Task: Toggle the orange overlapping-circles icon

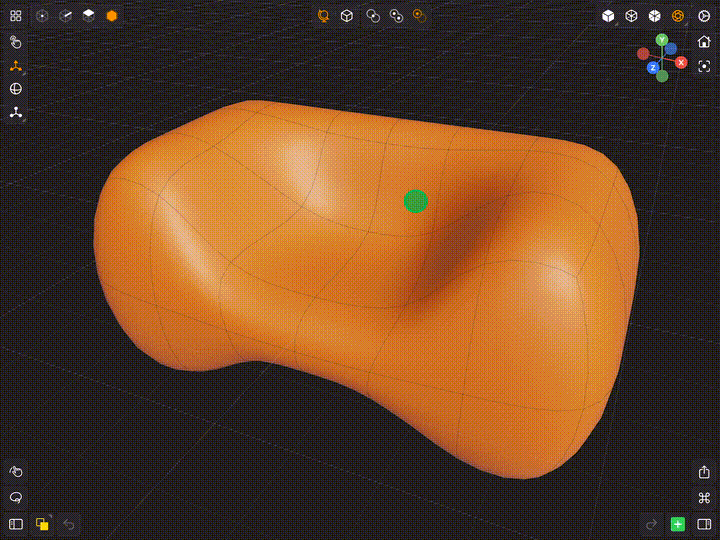Action: pos(419,16)
